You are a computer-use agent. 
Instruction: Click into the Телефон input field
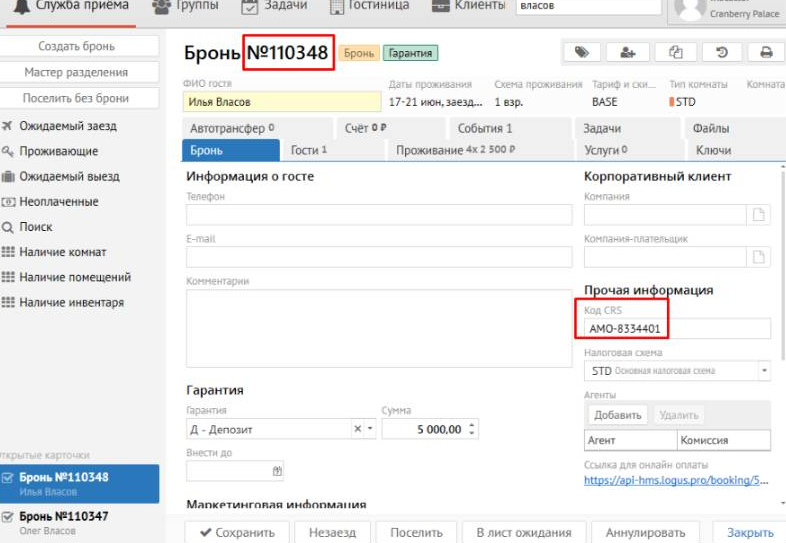click(x=379, y=214)
